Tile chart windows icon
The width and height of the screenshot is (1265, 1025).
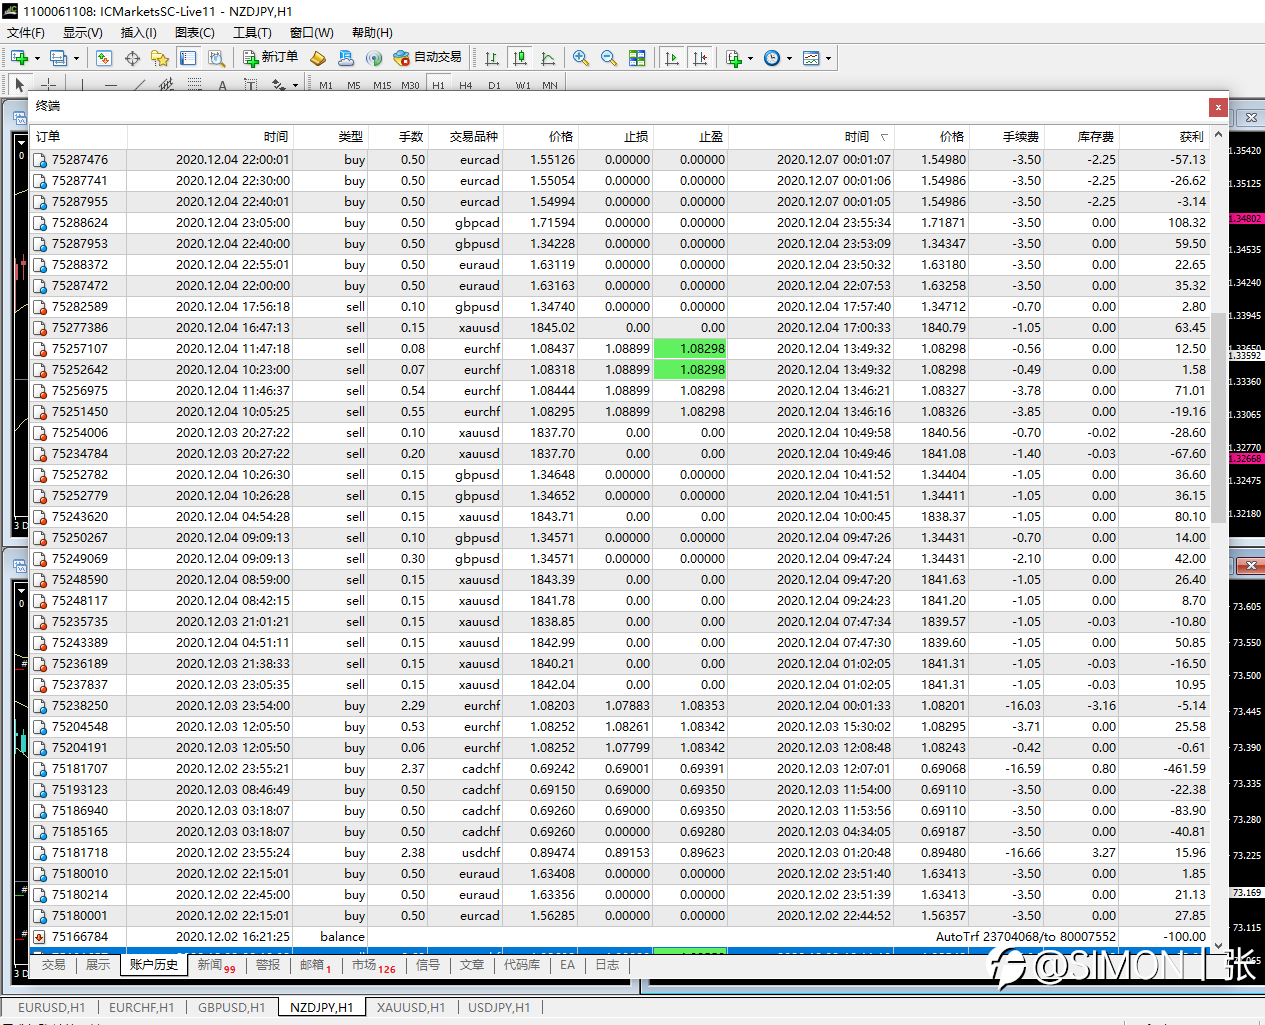637,58
